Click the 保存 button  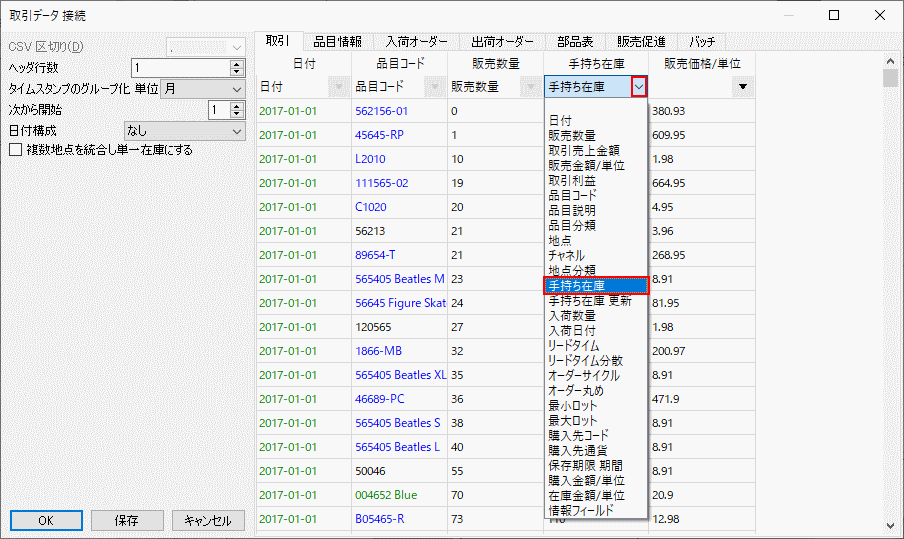pyautogui.click(x=126, y=520)
